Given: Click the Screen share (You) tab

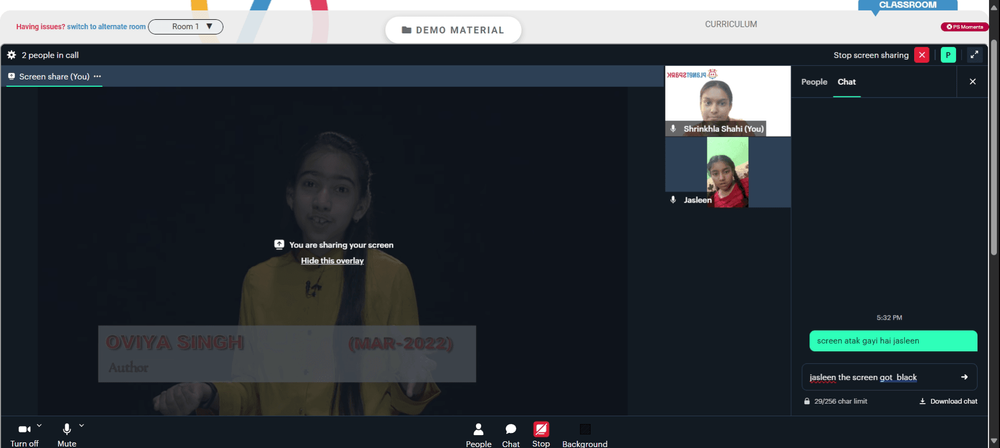Looking at the screenshot, I should tap(54, 76).
